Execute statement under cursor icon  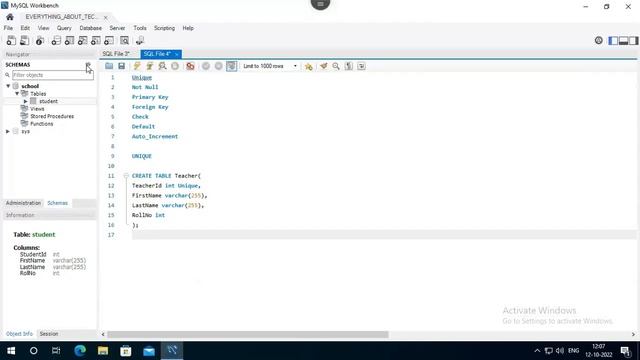149,66
